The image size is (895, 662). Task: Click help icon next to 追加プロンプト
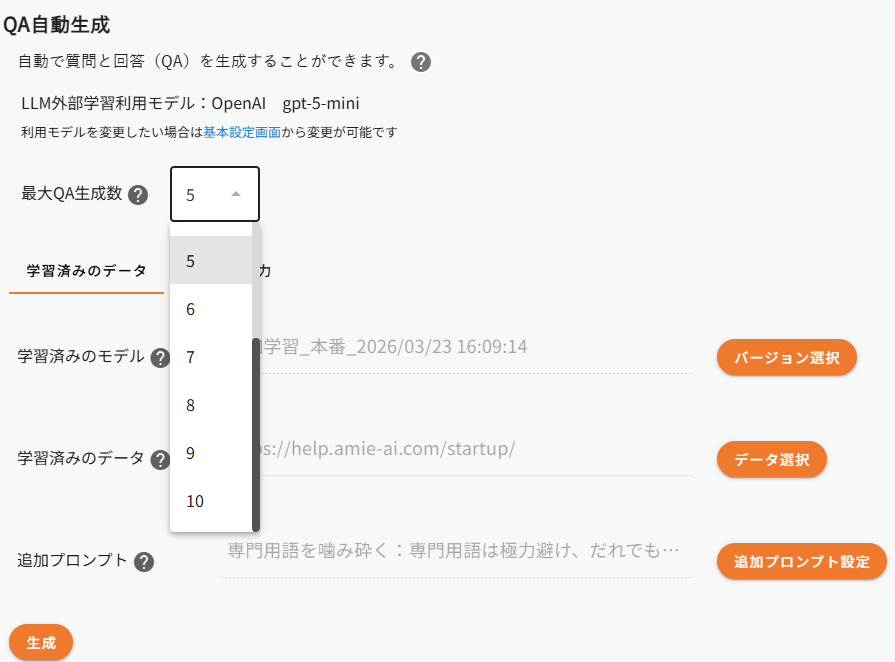click(144, 562)
